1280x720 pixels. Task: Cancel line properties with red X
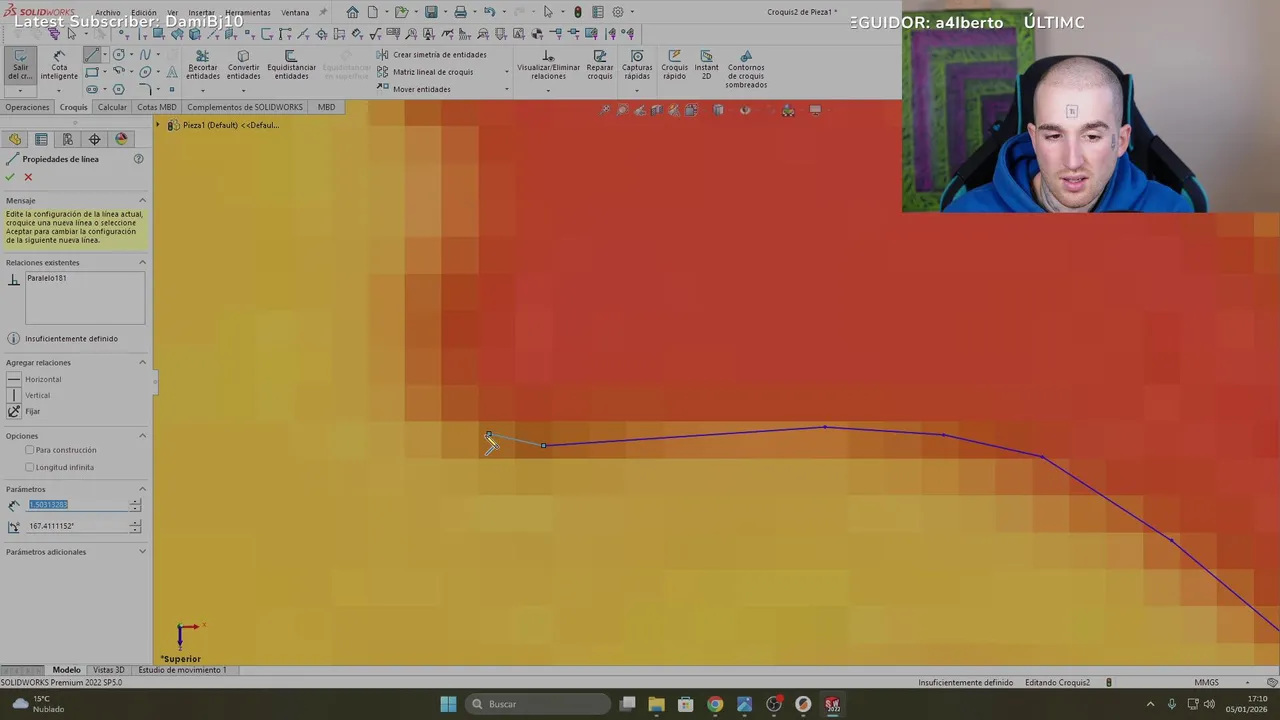(x=28, y=177)
